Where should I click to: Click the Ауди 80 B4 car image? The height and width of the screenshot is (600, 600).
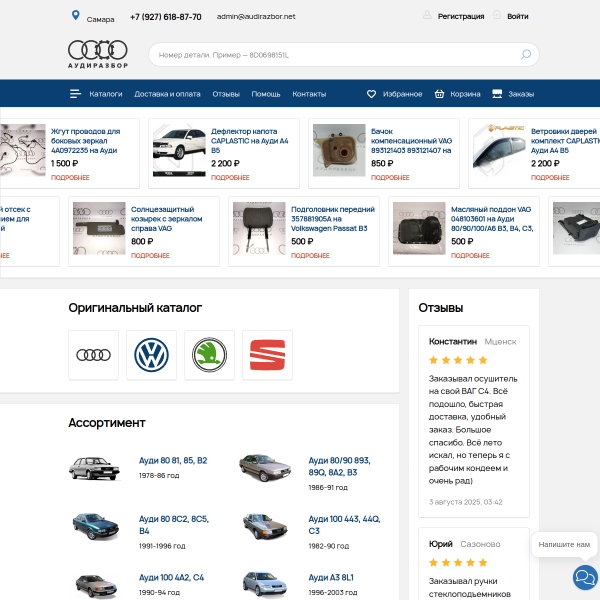tap(96, 527)
